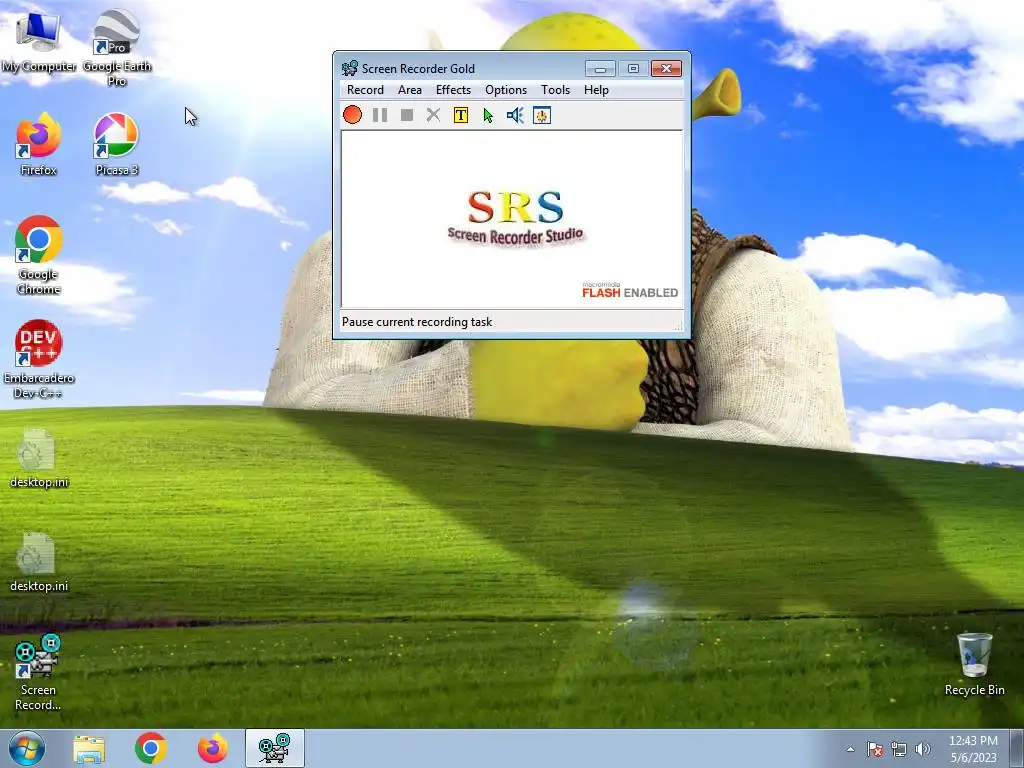Select the Picasa 3 desktop icon
The height and width of the screenshot is (768, 1024).
(116, 145)
